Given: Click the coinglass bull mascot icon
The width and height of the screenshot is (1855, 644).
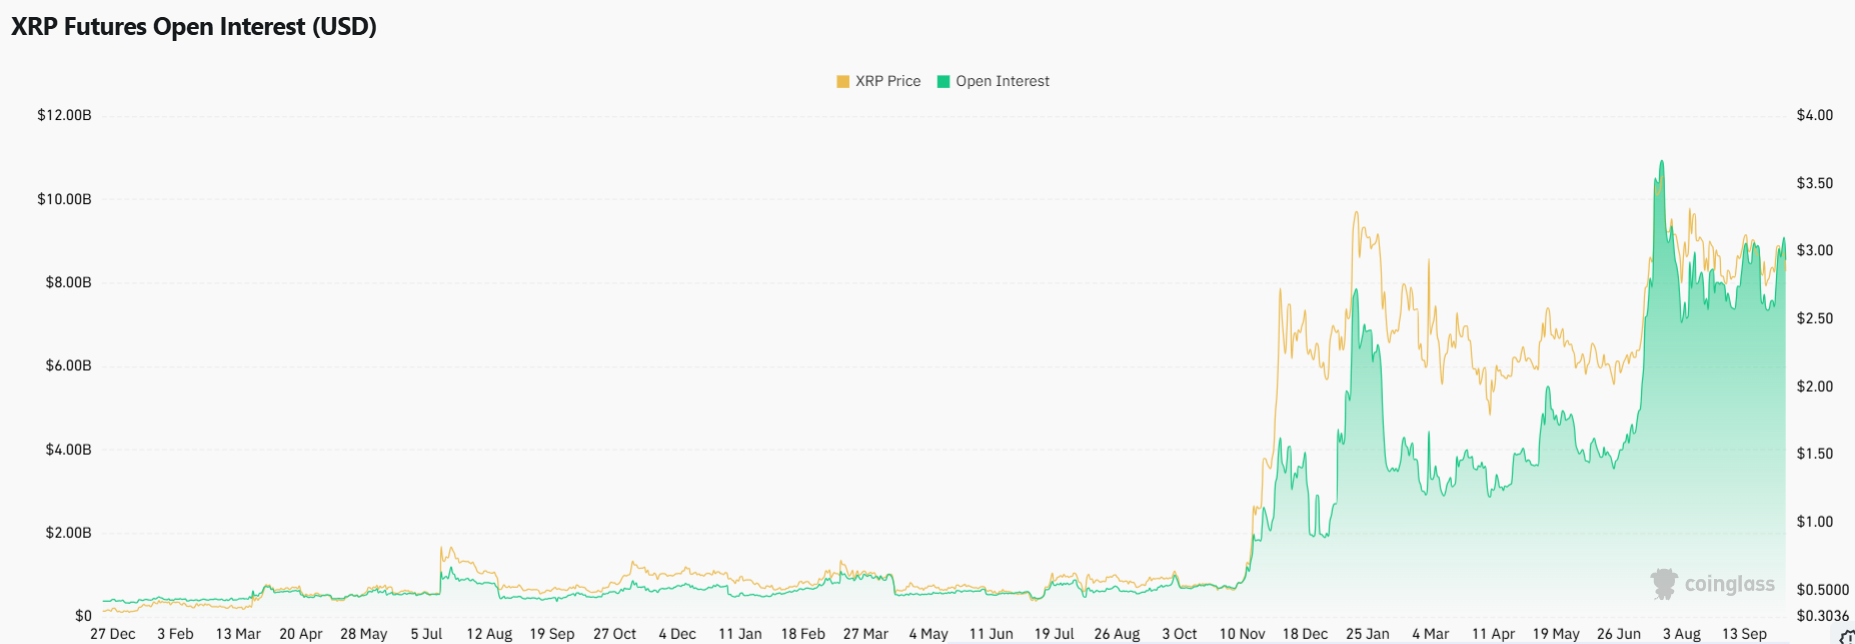Looking at the screenshot, I should click(x=1664, y=584).
